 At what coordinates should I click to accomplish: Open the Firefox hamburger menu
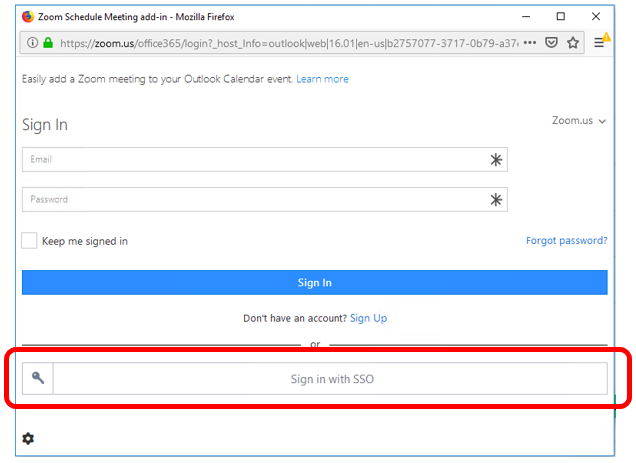click(x=599, y=42)
